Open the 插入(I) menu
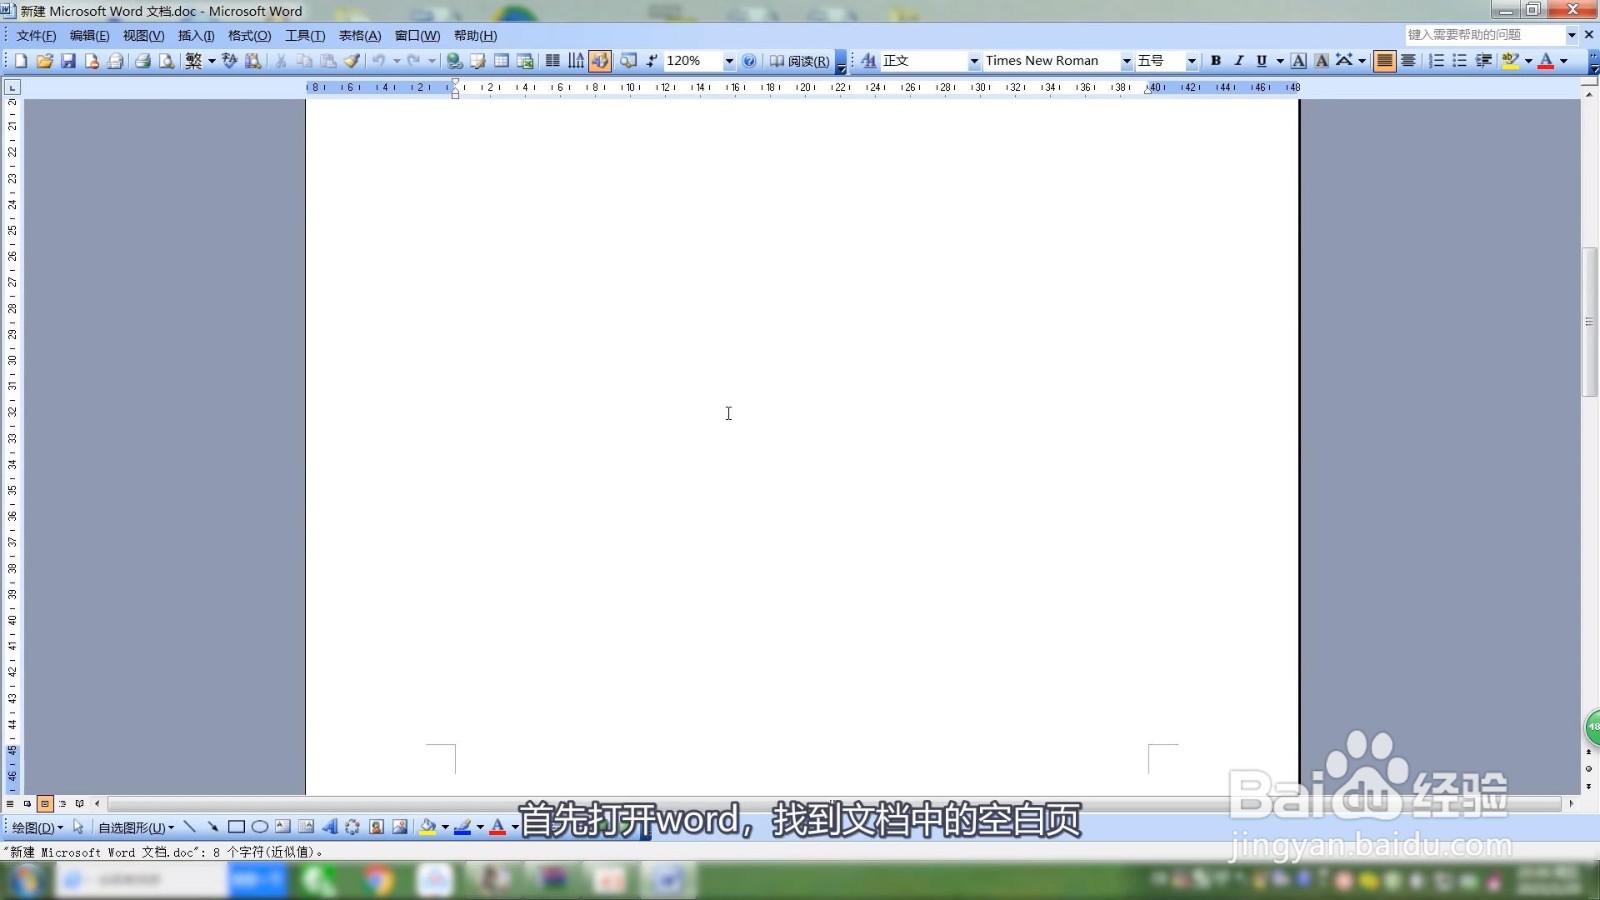 click(x=196, y=35)
